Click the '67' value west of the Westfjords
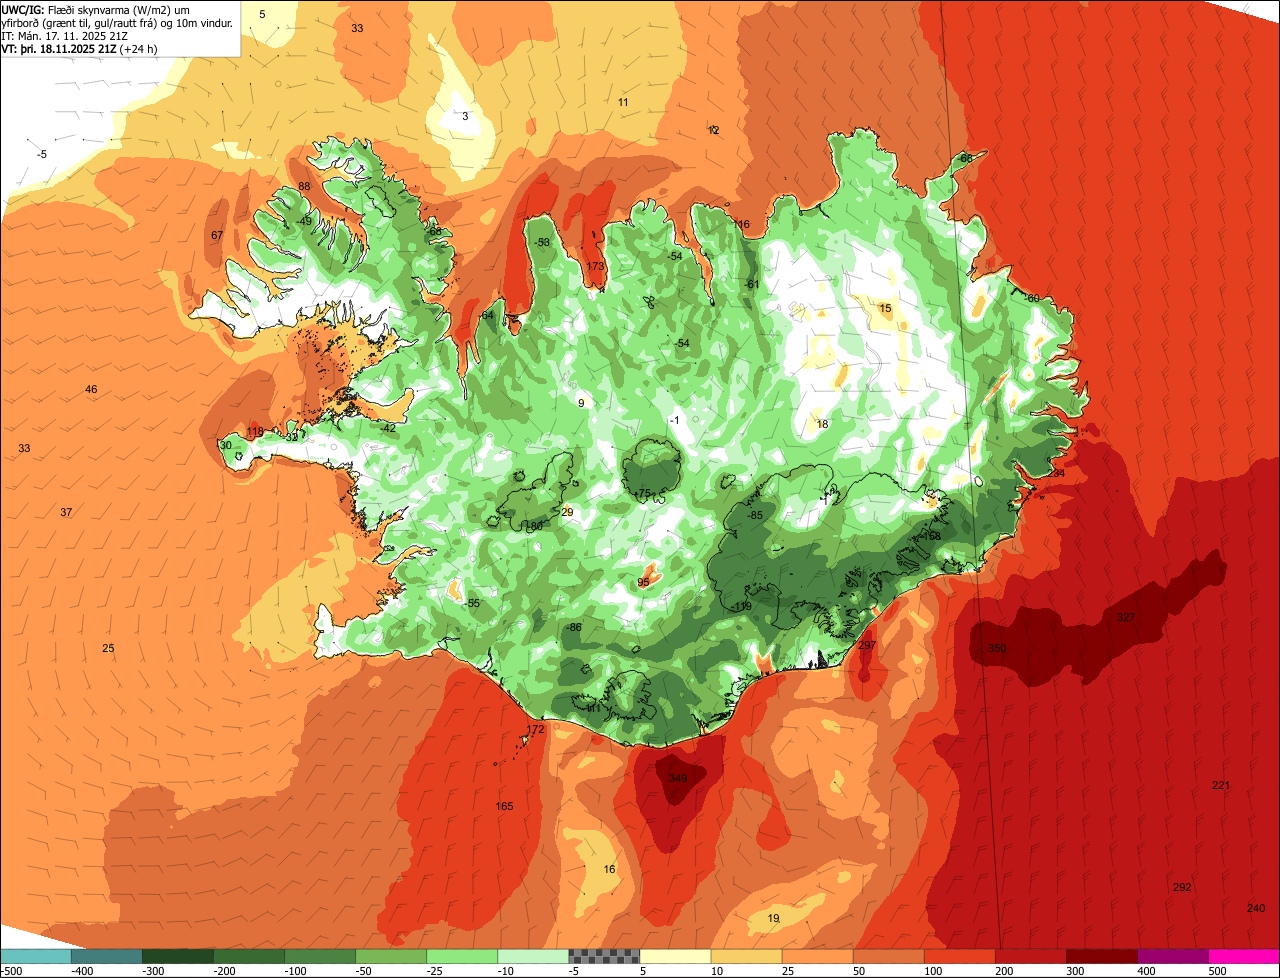The image size is (1280, 978). tap(217, 235)
